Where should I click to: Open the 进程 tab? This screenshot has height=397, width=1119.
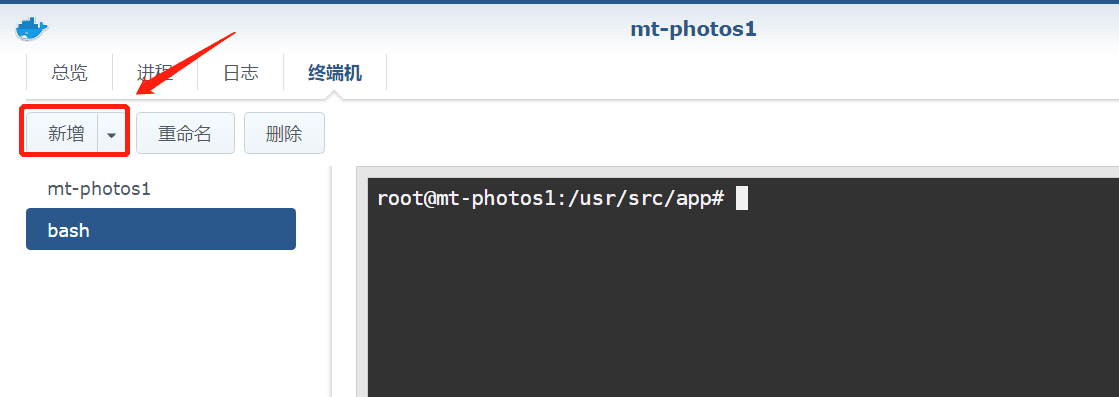coord(155,72)
